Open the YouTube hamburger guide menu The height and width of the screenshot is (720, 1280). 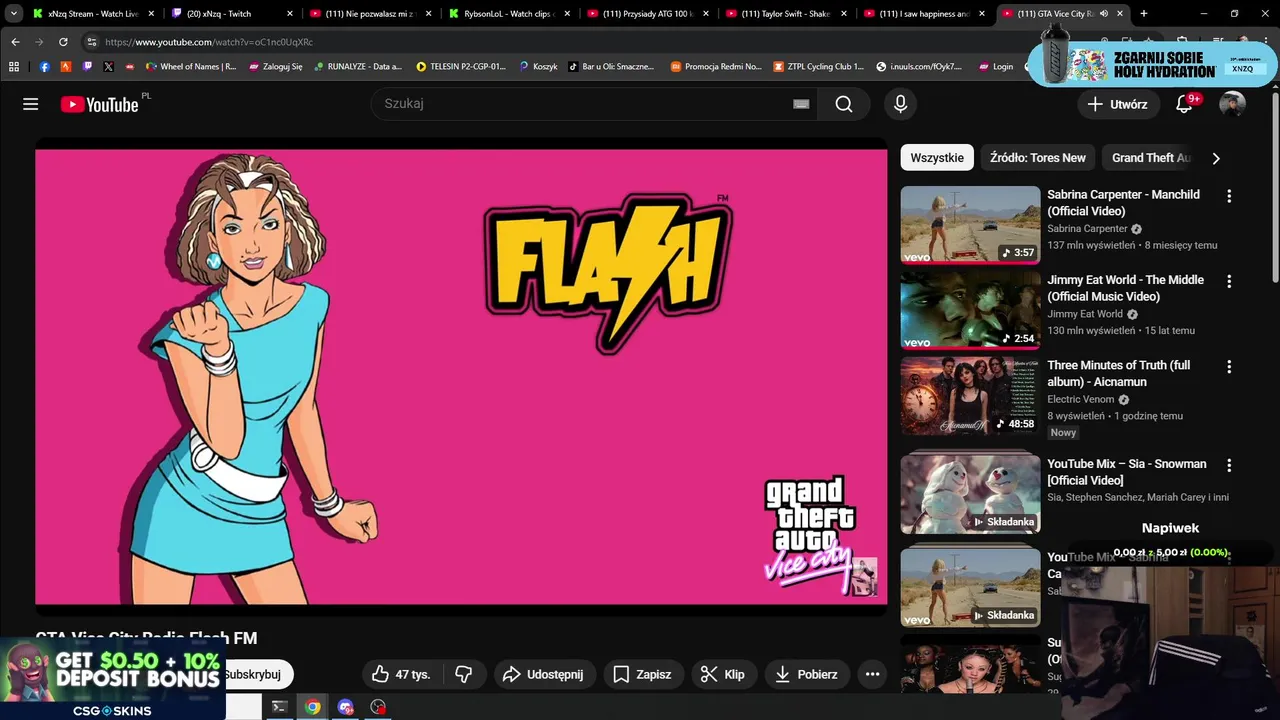pyautogui.click(x=30, y=104)
